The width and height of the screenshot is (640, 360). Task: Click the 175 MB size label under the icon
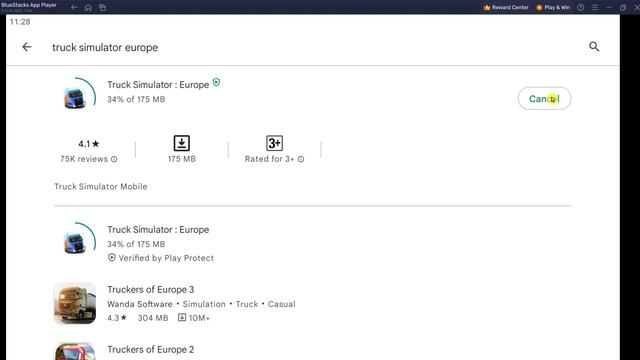click(182, 159)
